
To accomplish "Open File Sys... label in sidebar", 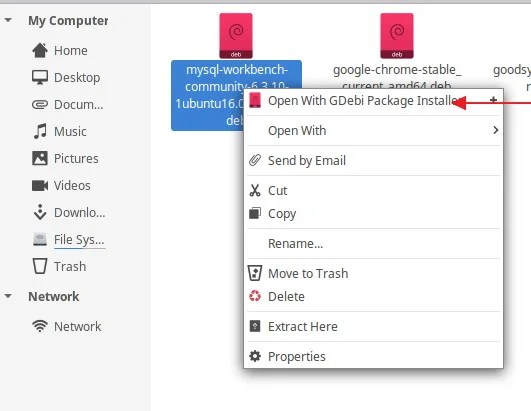I will tap(79, 240).
